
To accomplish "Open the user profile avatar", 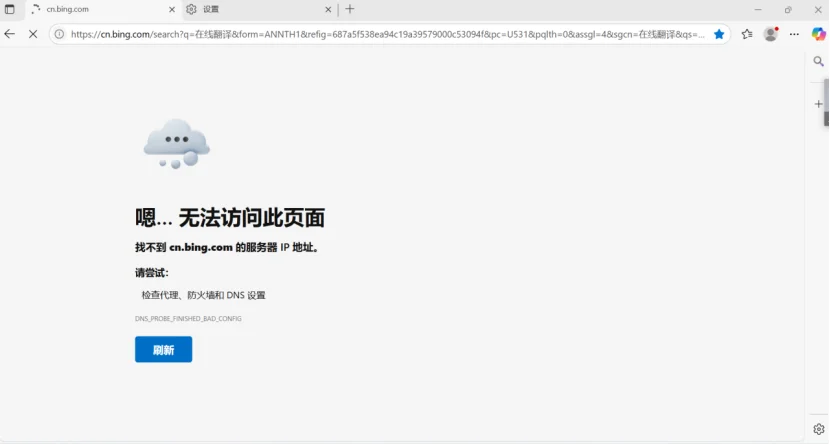I will (771, 34).
